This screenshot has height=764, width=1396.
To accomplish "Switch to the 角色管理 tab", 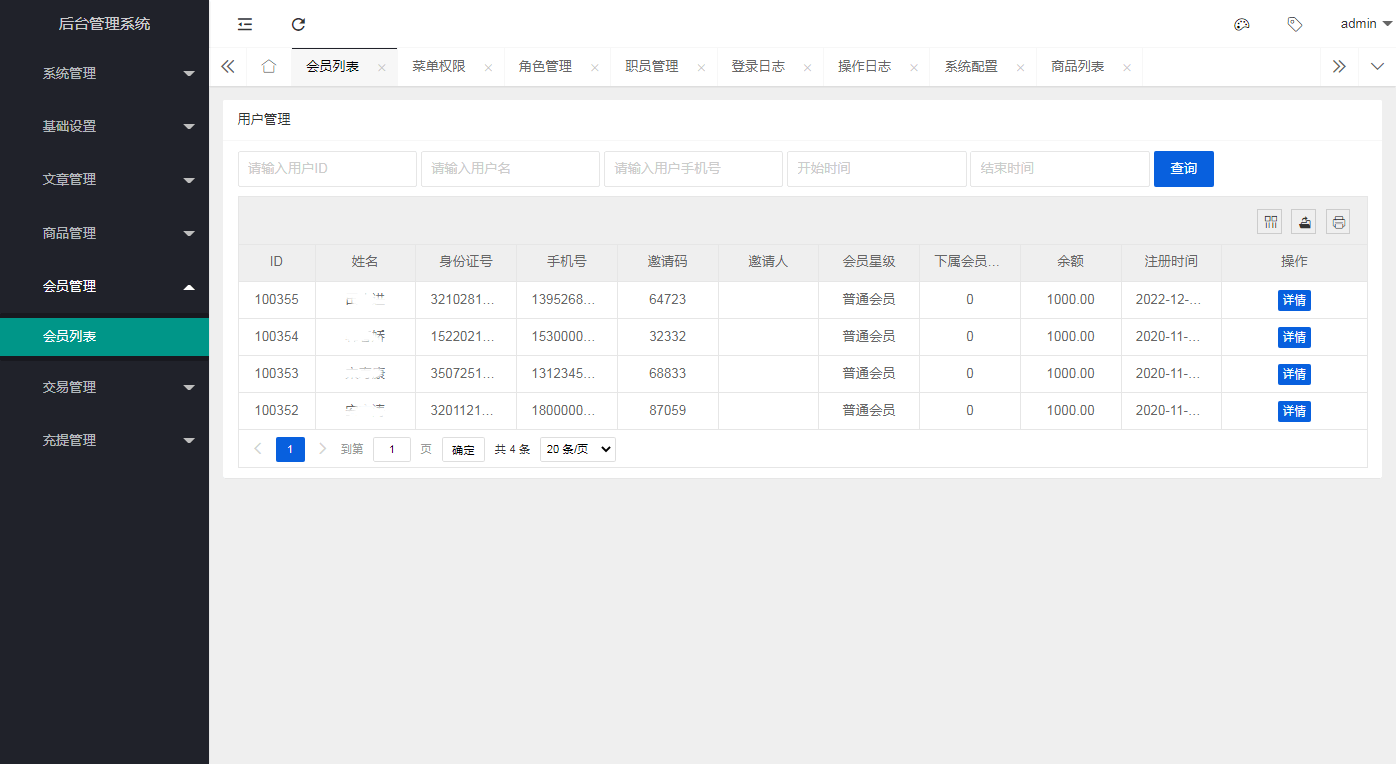I will click(x=545, y=67).
